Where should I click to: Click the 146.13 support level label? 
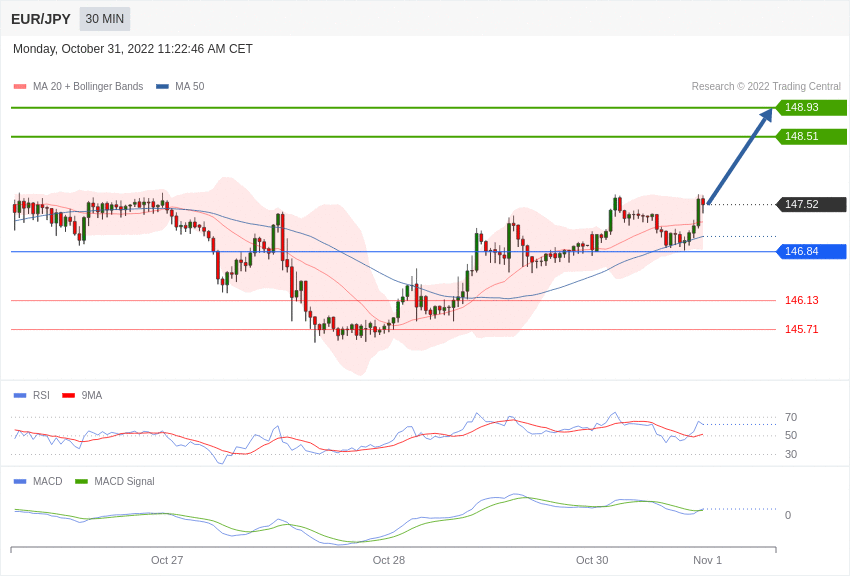[802, 300]
